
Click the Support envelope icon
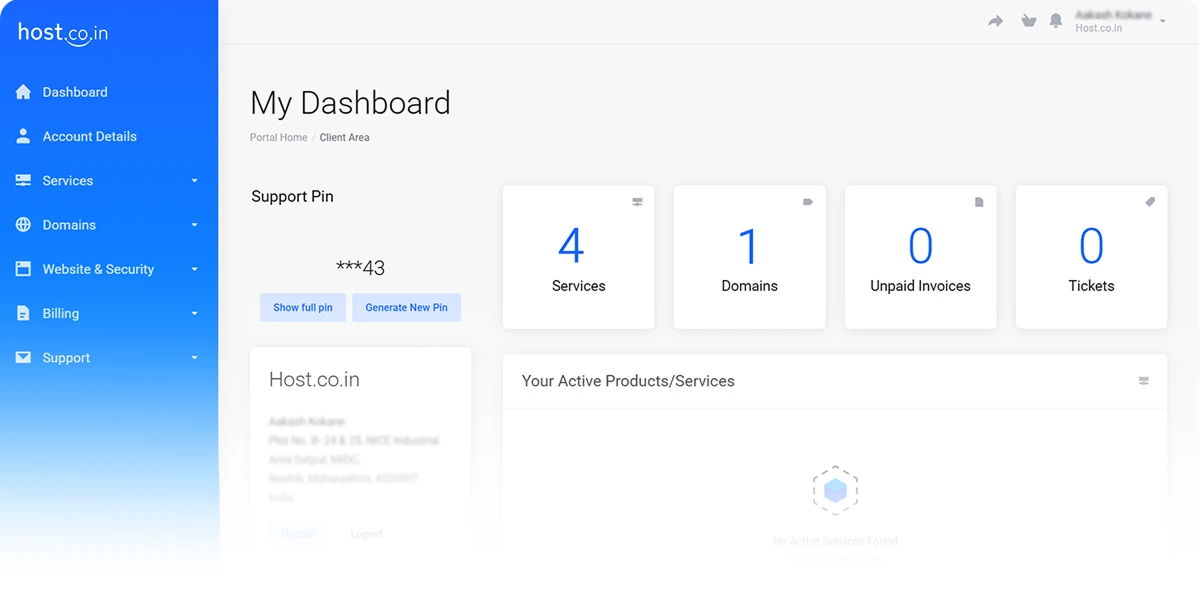pyautogui.click(x=23, y=357)
